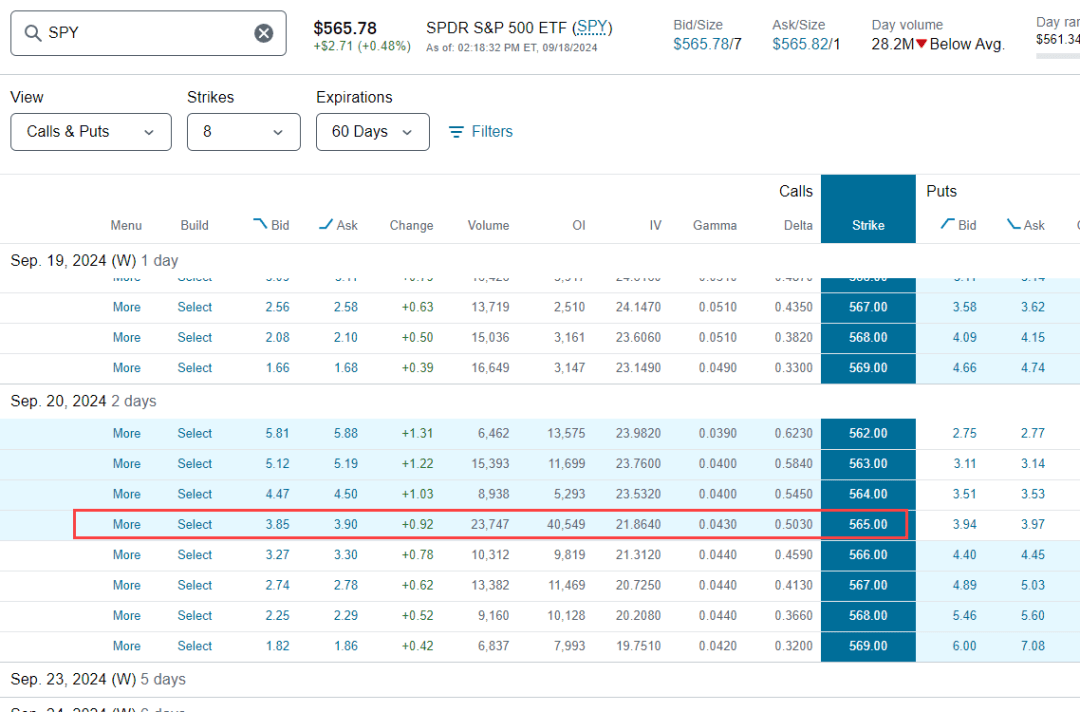Expand the Strikes count dropdown
1080x712 pixels.
244,132
